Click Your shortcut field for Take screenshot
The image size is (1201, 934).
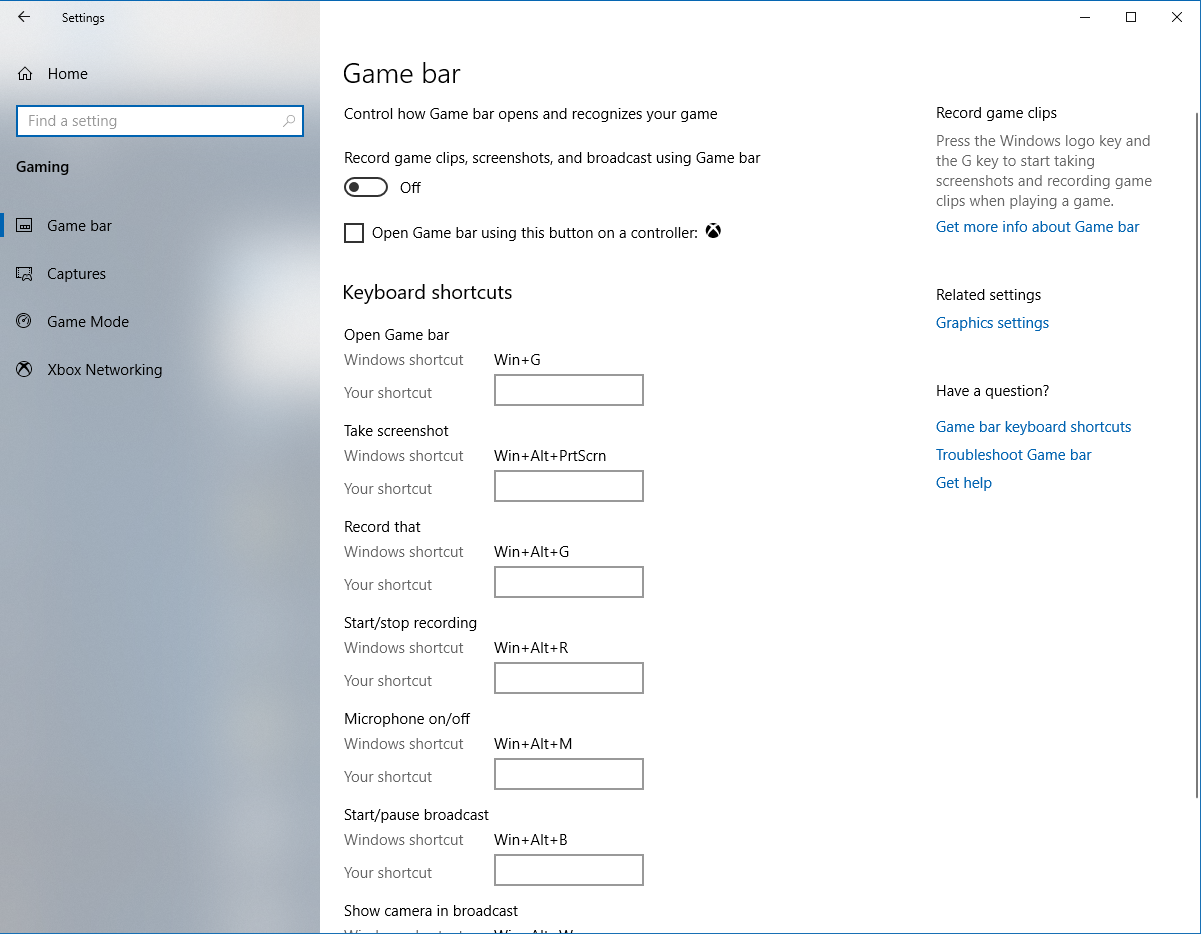[x=569, y=486]
